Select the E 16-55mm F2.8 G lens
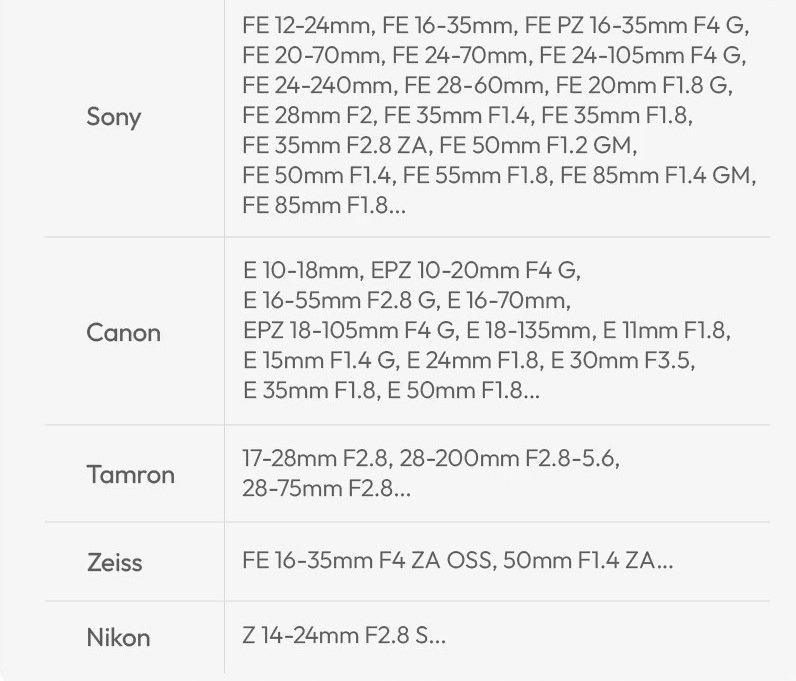The width and height of the screenshot is (796, 681). [340, 300]
